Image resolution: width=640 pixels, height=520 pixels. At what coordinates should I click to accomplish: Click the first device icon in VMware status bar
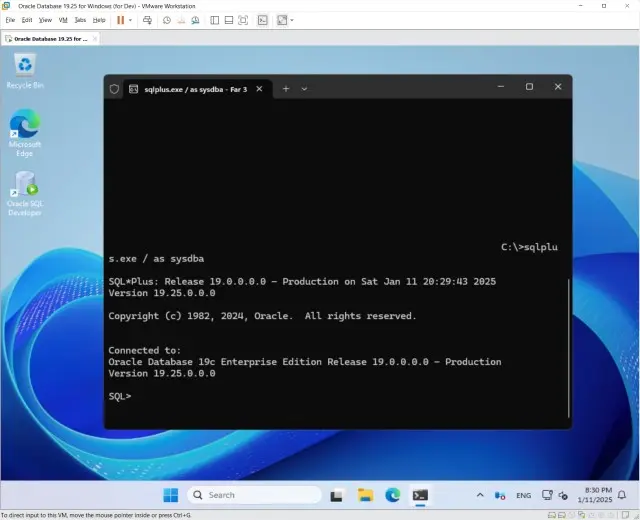pyautogui.click(x=552, y=515)
